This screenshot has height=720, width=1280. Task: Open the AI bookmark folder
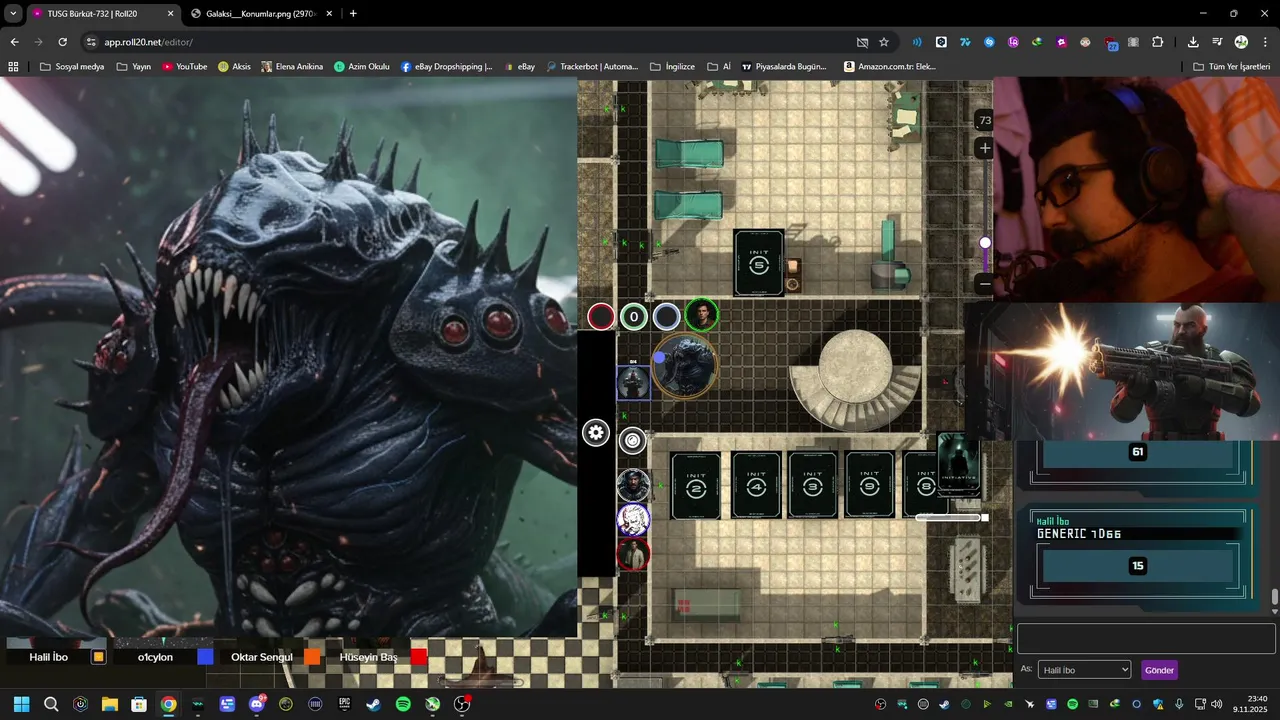click(719, 67)
